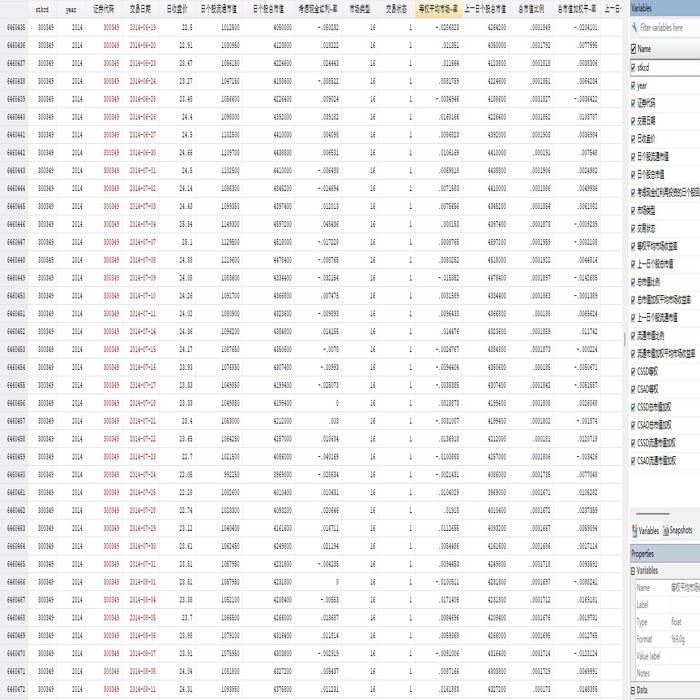Click date cell 2014-08-11
700x700 pixels.
point(143,689)
